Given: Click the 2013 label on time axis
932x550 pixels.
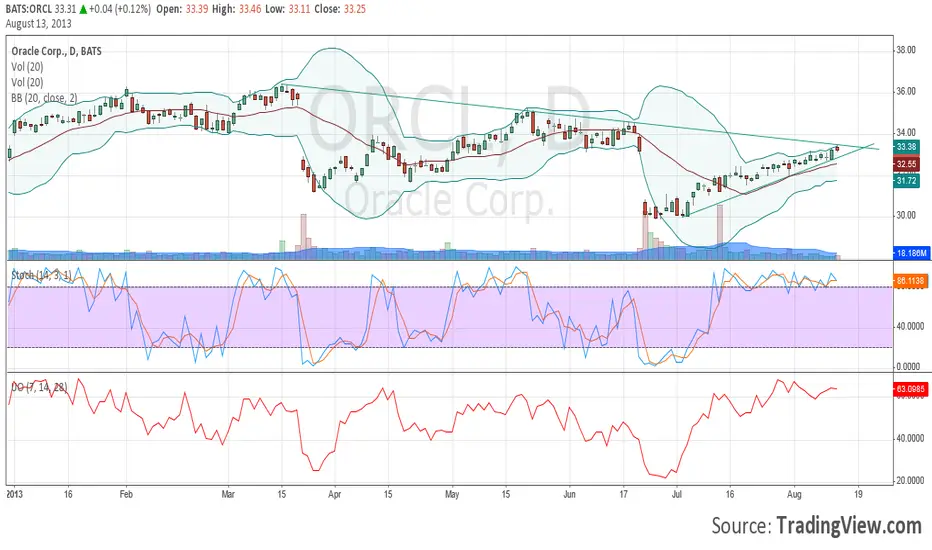Looking at the screenshot, I should pos(14,494).
